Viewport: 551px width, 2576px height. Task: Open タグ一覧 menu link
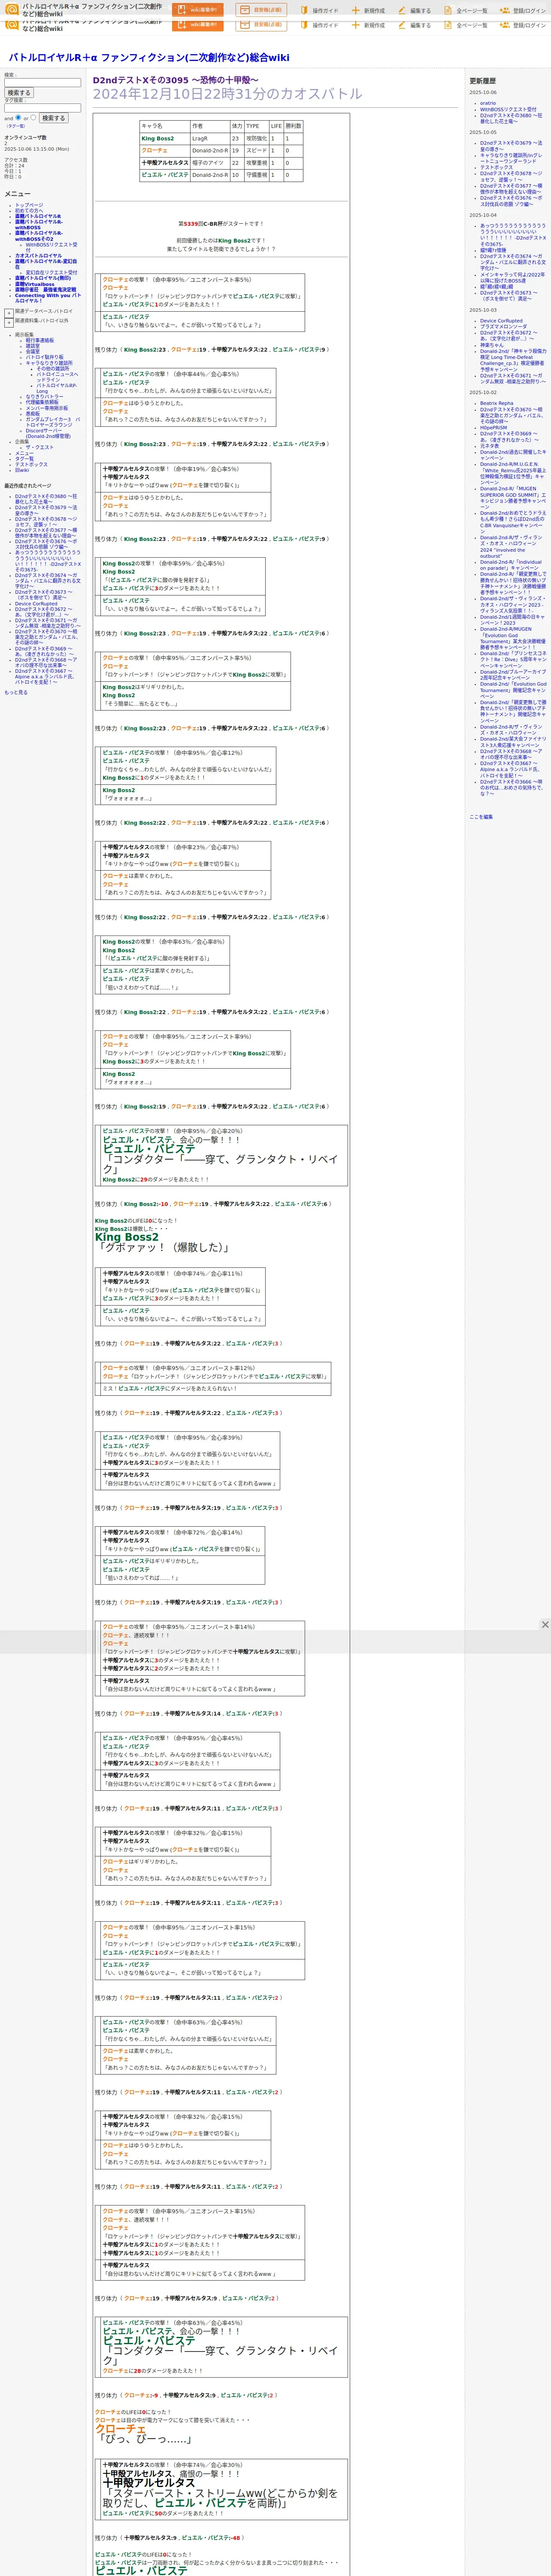24,459
